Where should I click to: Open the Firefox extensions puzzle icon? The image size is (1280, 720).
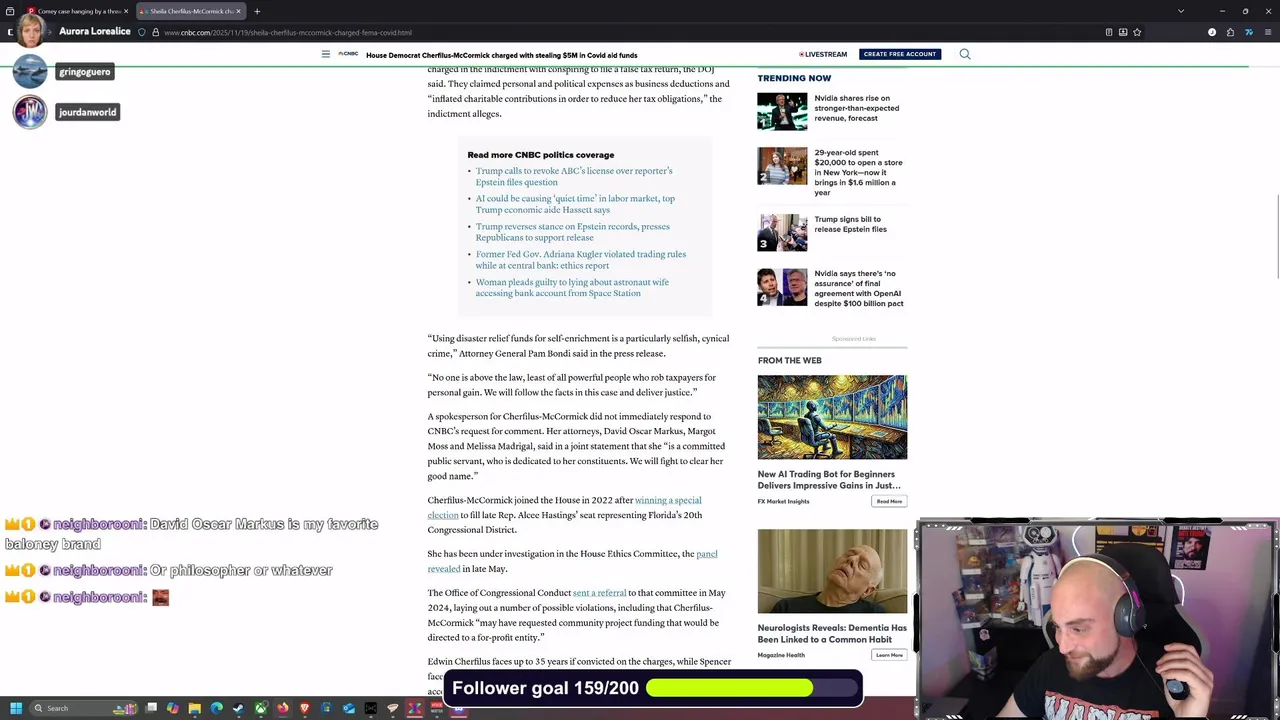coord(1230,32)
